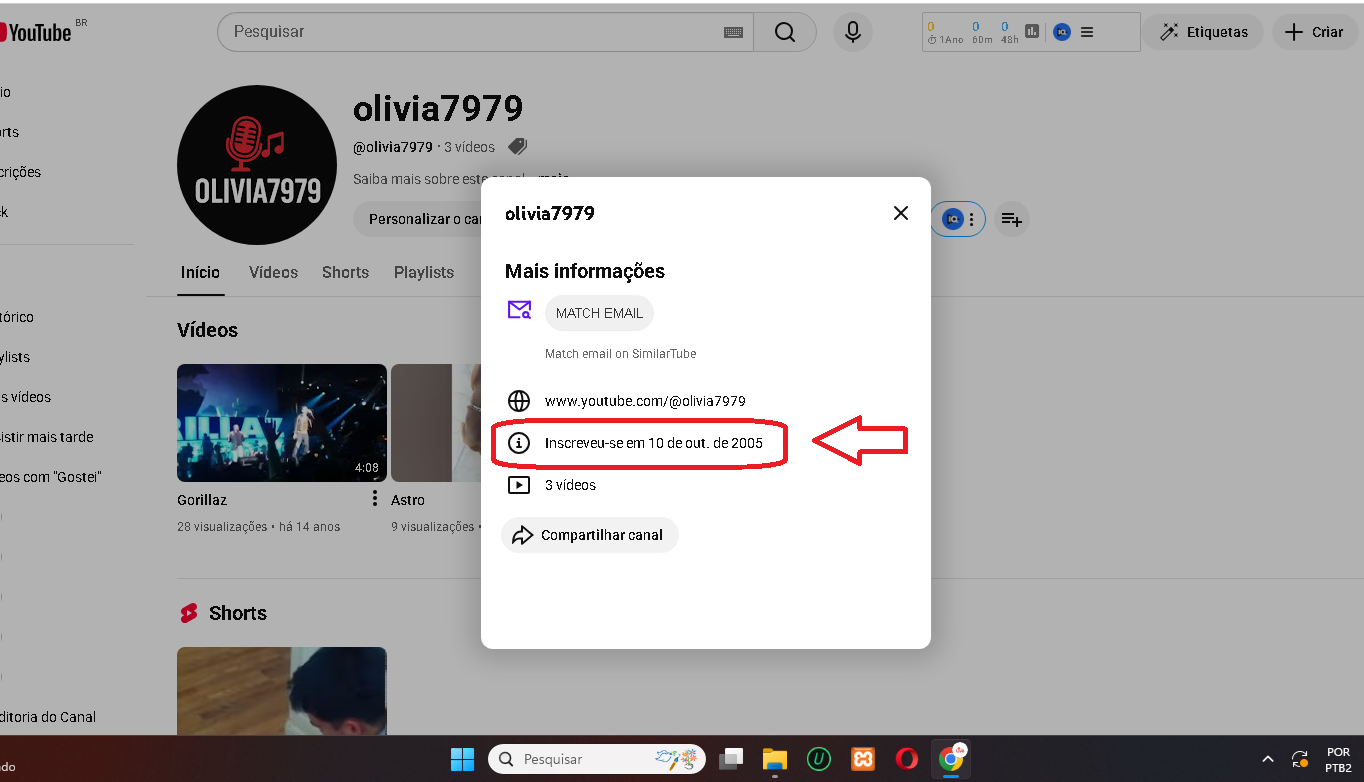The width and height of the screenshot is (1364, 782).
Task: Click 'Match email on SimilarTube' text
Action: pyautogui.click(x=620, y=354)
